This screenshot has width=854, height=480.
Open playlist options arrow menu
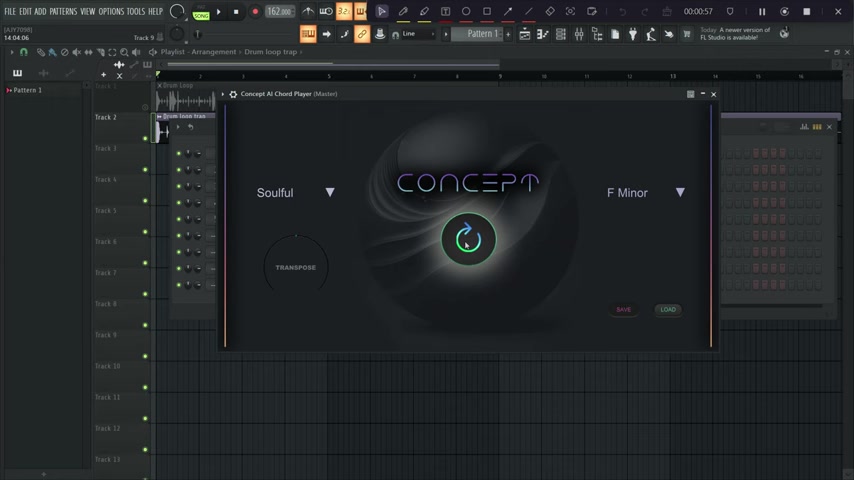point(11,52)
